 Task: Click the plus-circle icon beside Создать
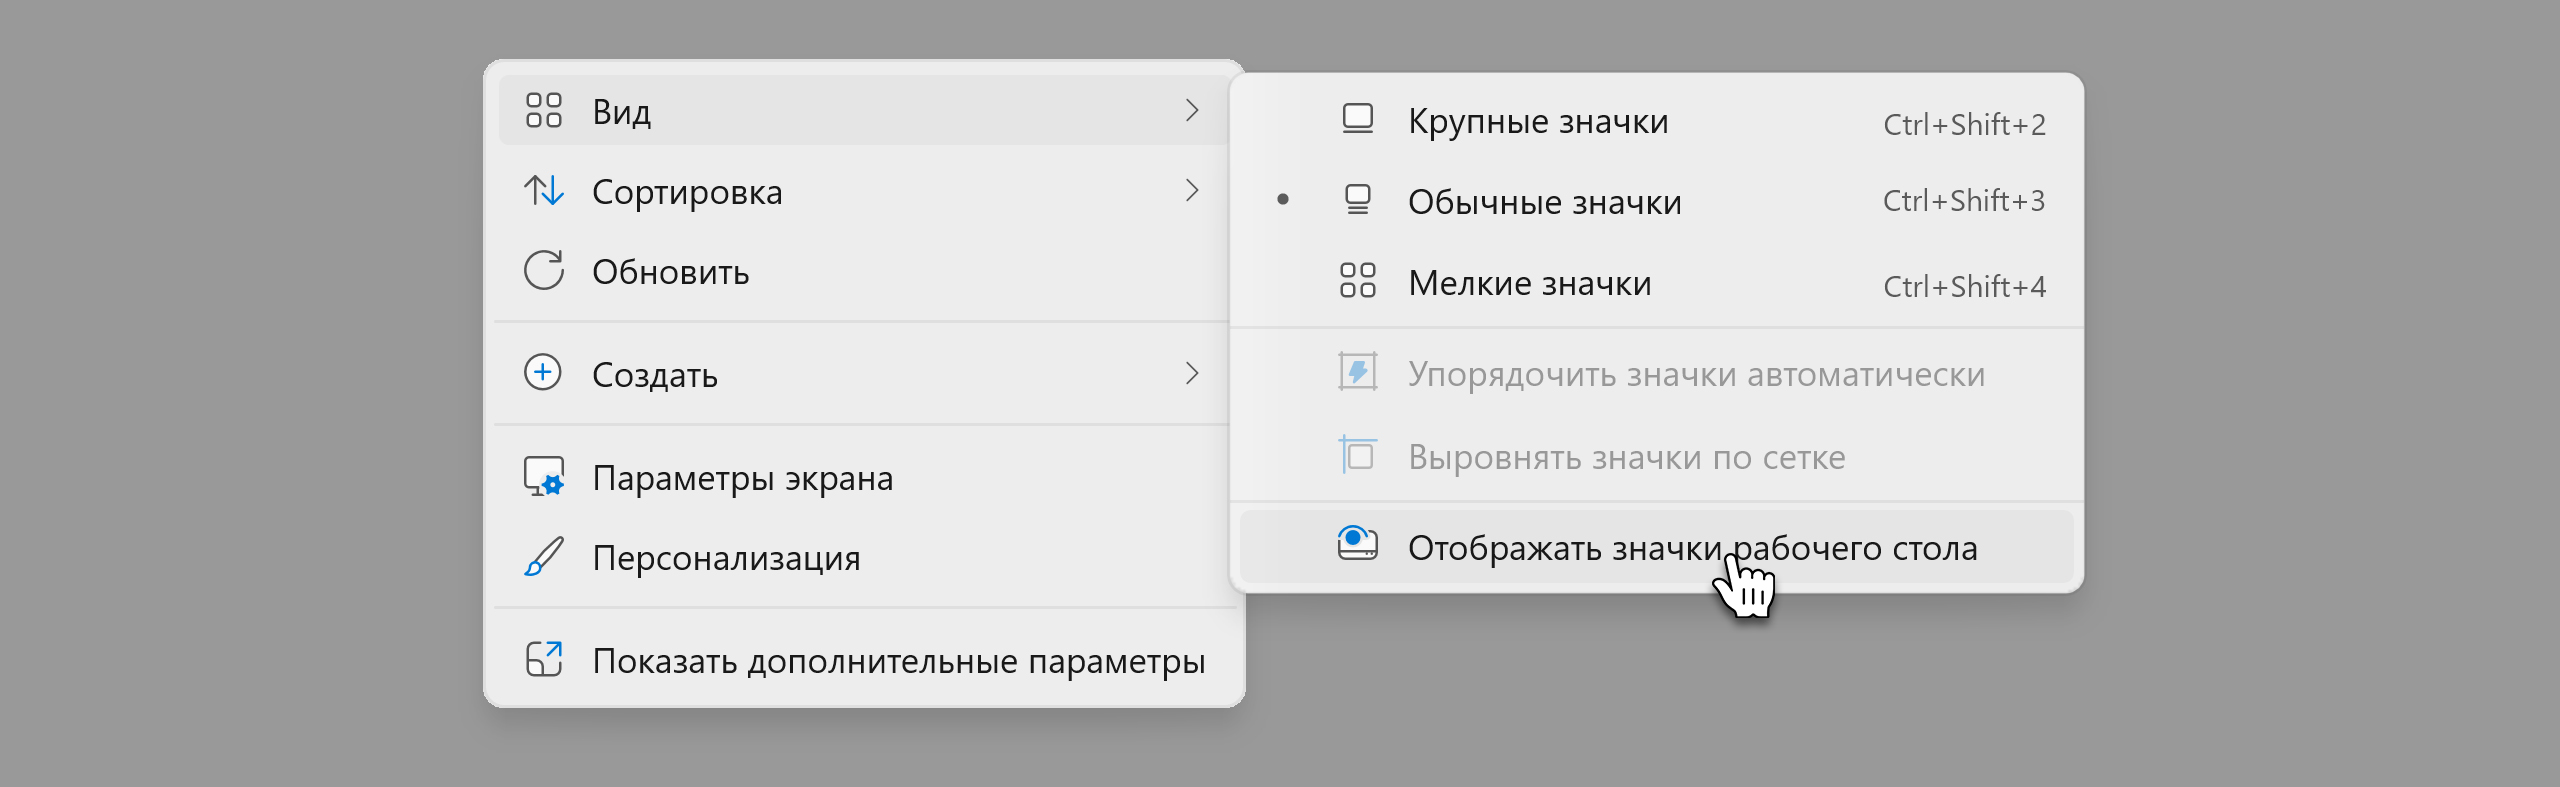[543, 372]
